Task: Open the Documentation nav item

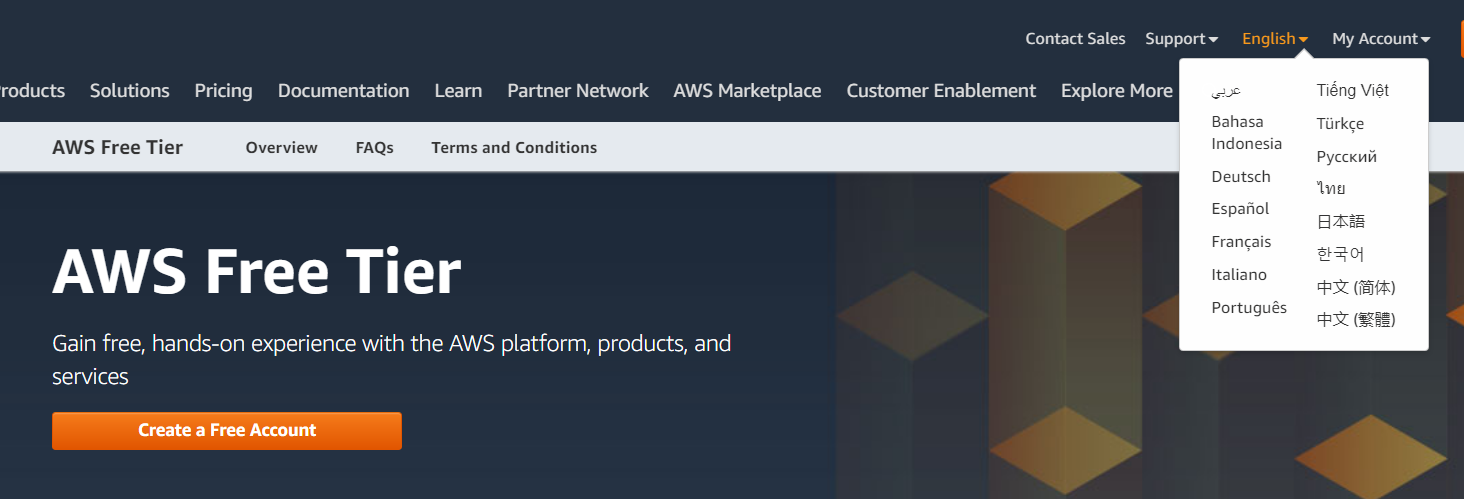Action: [343, 91]
